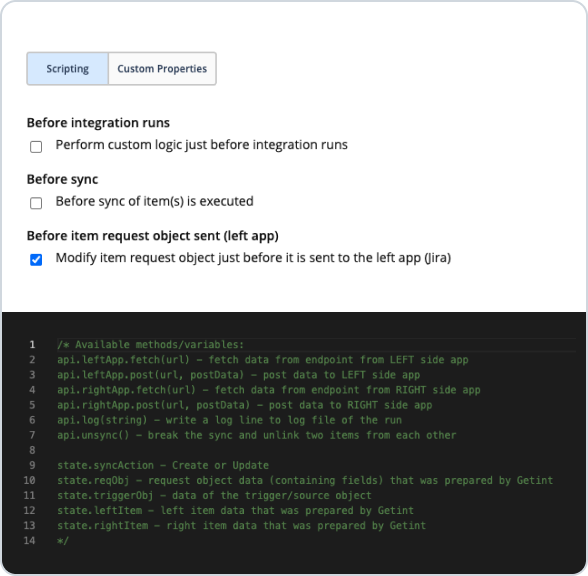
Task: Click the state.leftItem code line
Action: (235, 510)
